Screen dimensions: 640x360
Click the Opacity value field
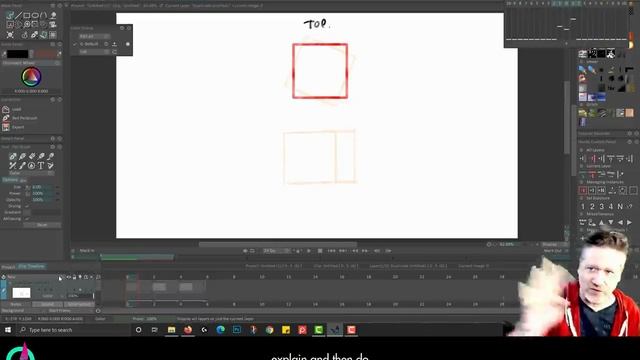(42, 200)
